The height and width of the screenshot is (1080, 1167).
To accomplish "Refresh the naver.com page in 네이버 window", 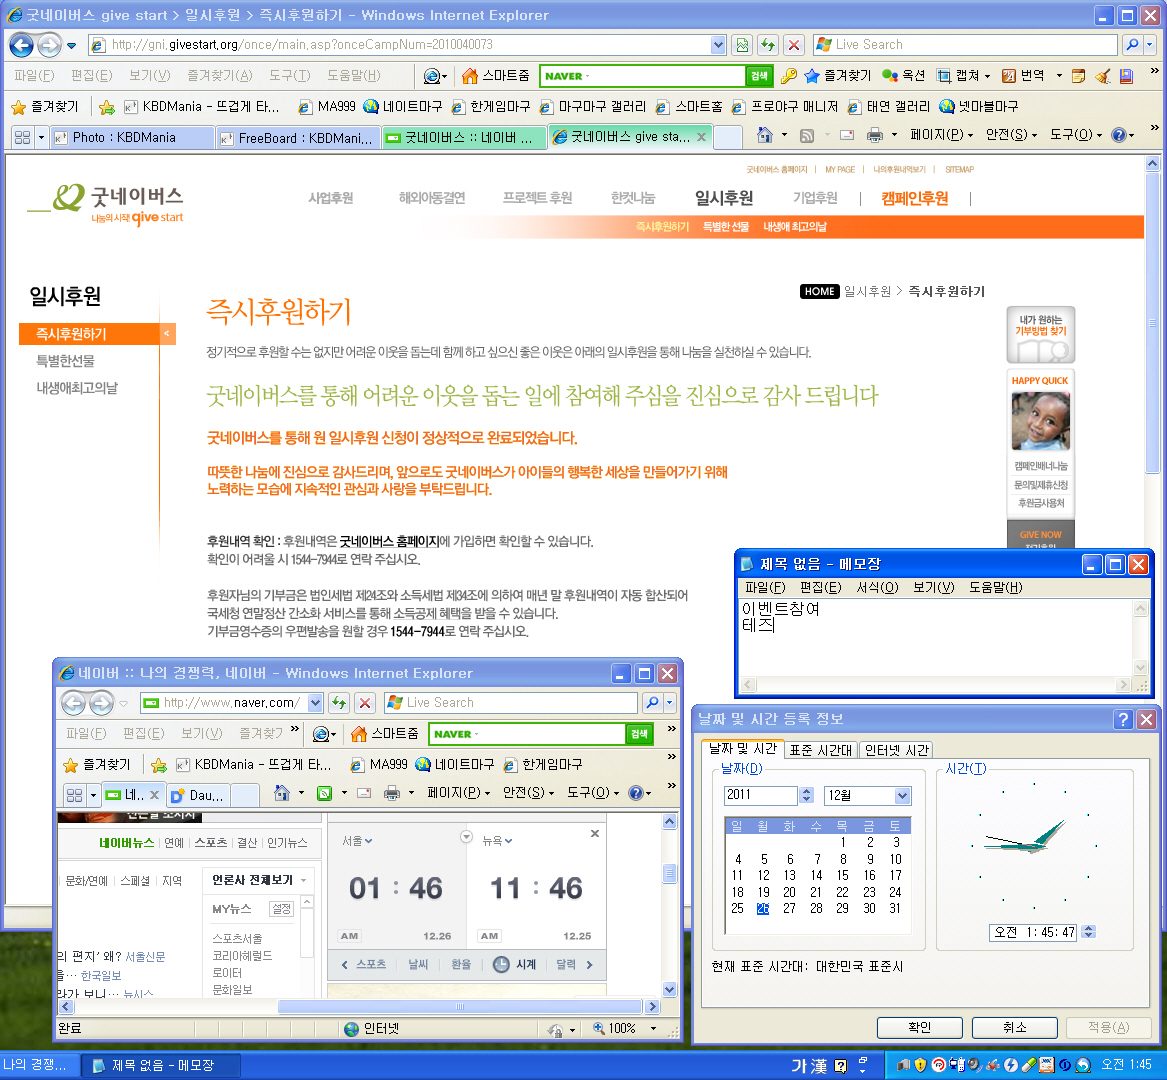I will pos(339,703).
